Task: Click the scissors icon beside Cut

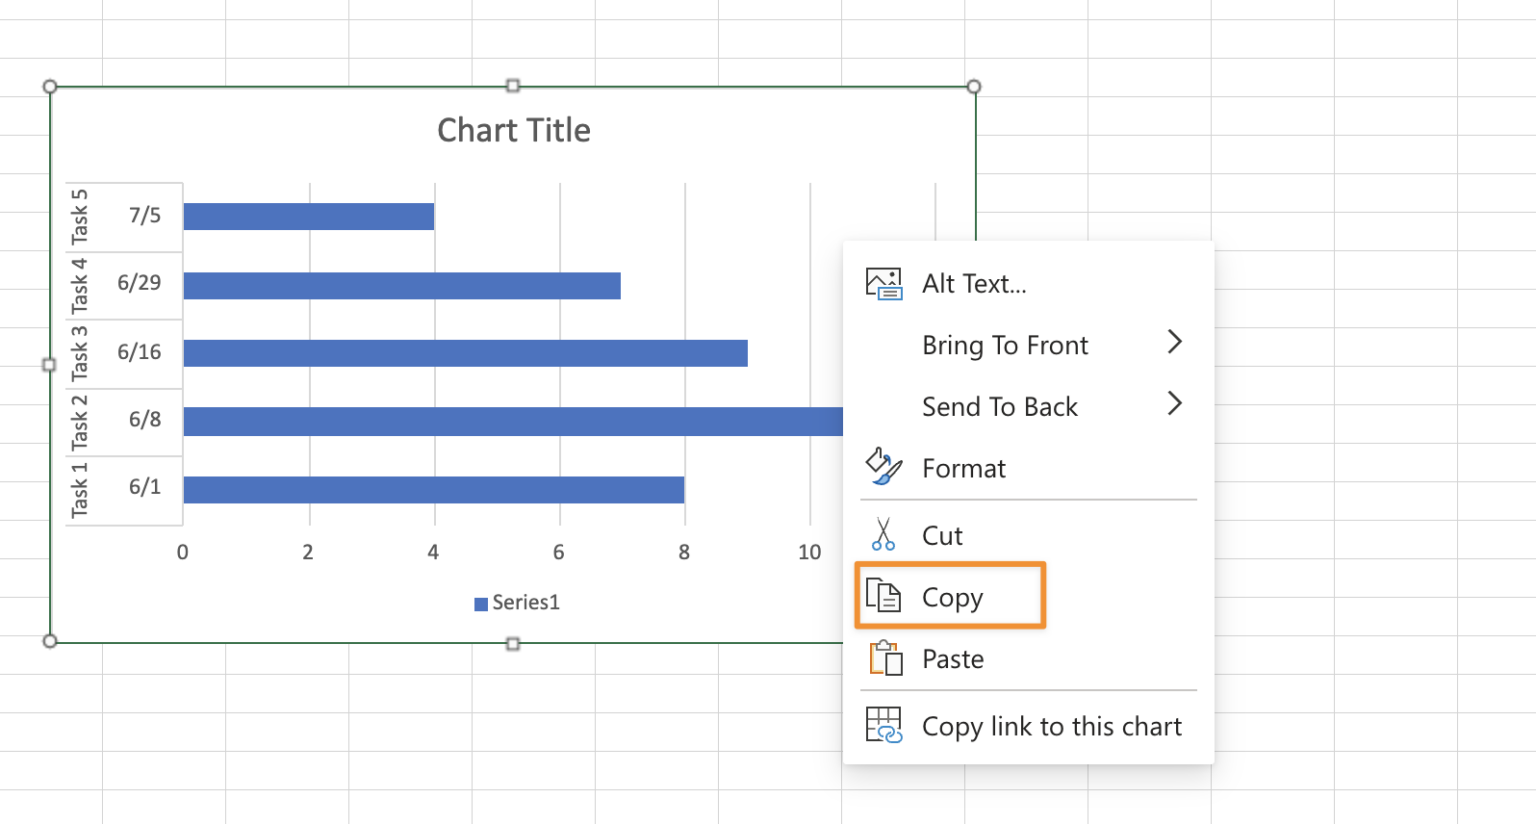Action: (884, 534)
